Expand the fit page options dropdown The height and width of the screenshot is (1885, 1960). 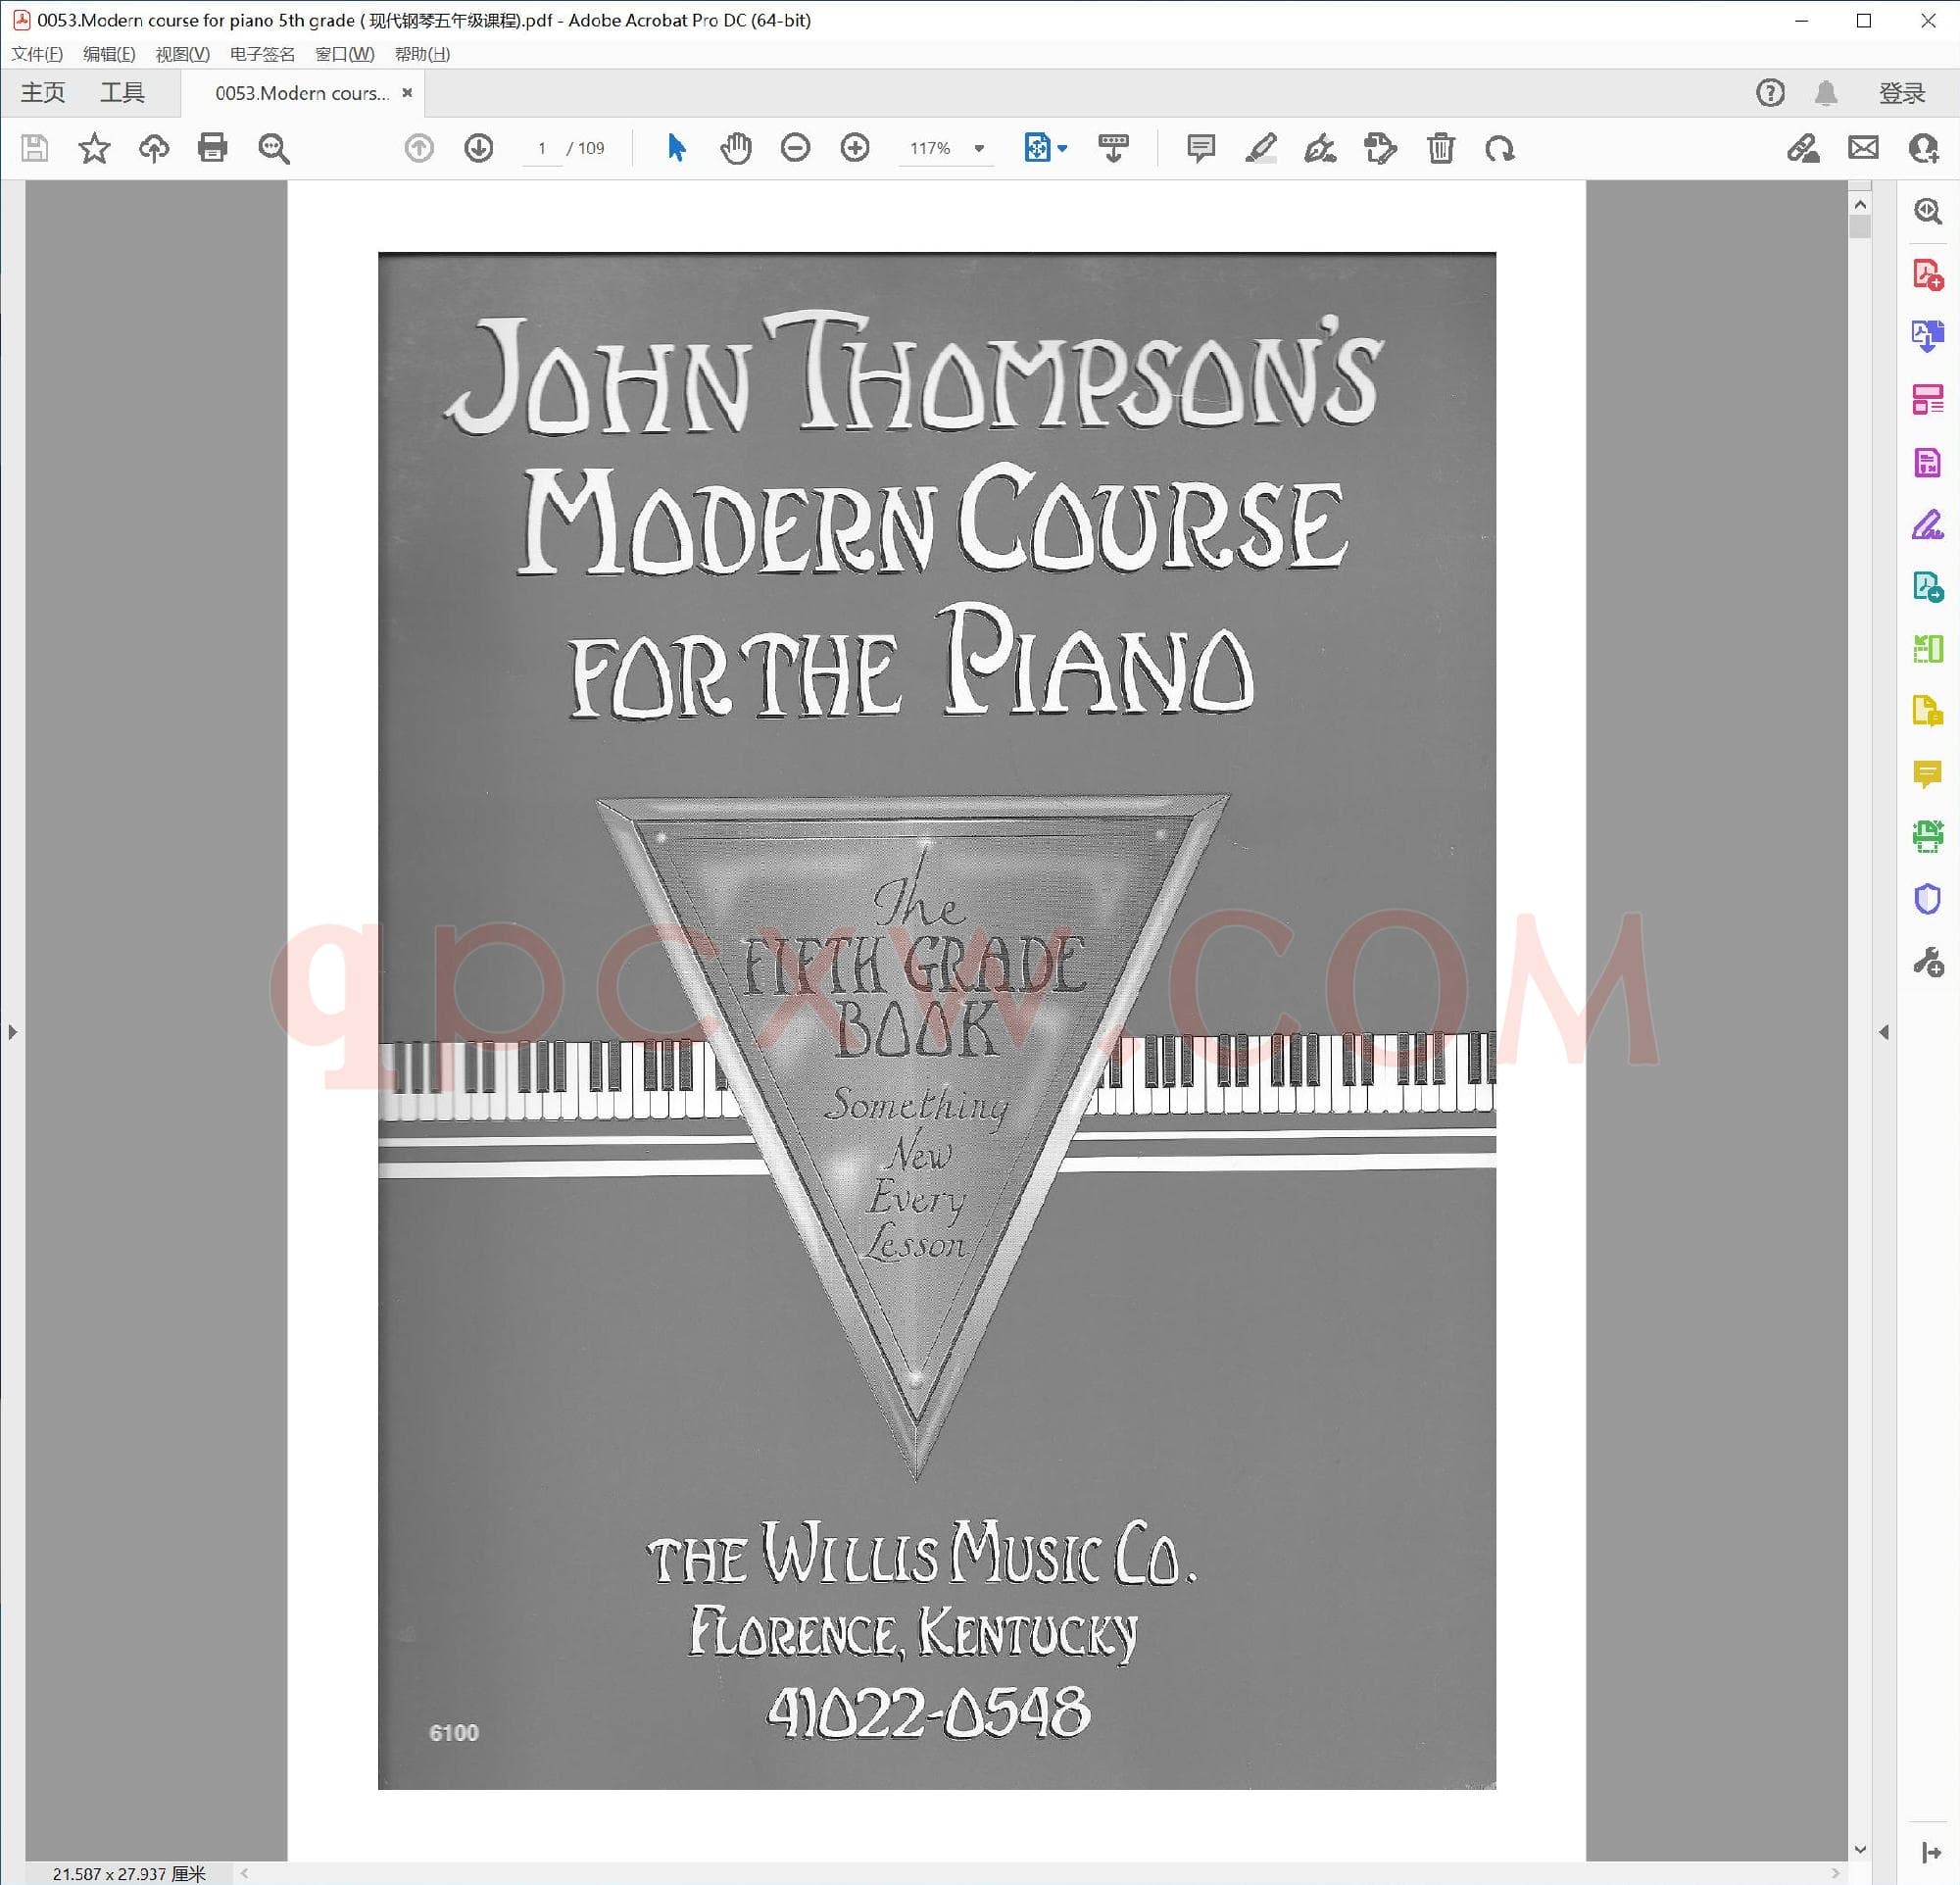(1062, 148)
